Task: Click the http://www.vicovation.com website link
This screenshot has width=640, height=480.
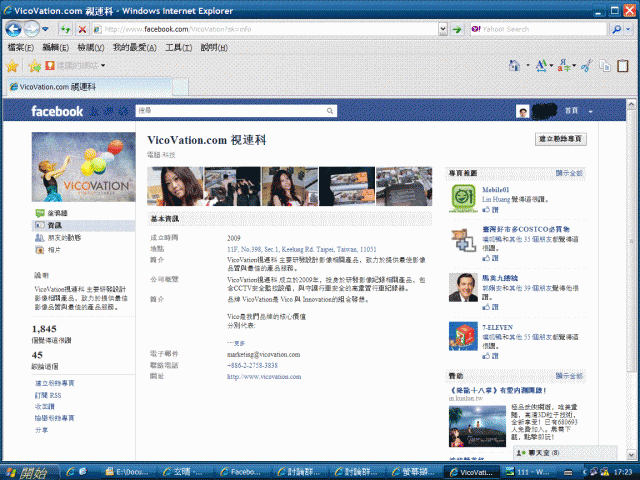Action: tap(264, 376)
